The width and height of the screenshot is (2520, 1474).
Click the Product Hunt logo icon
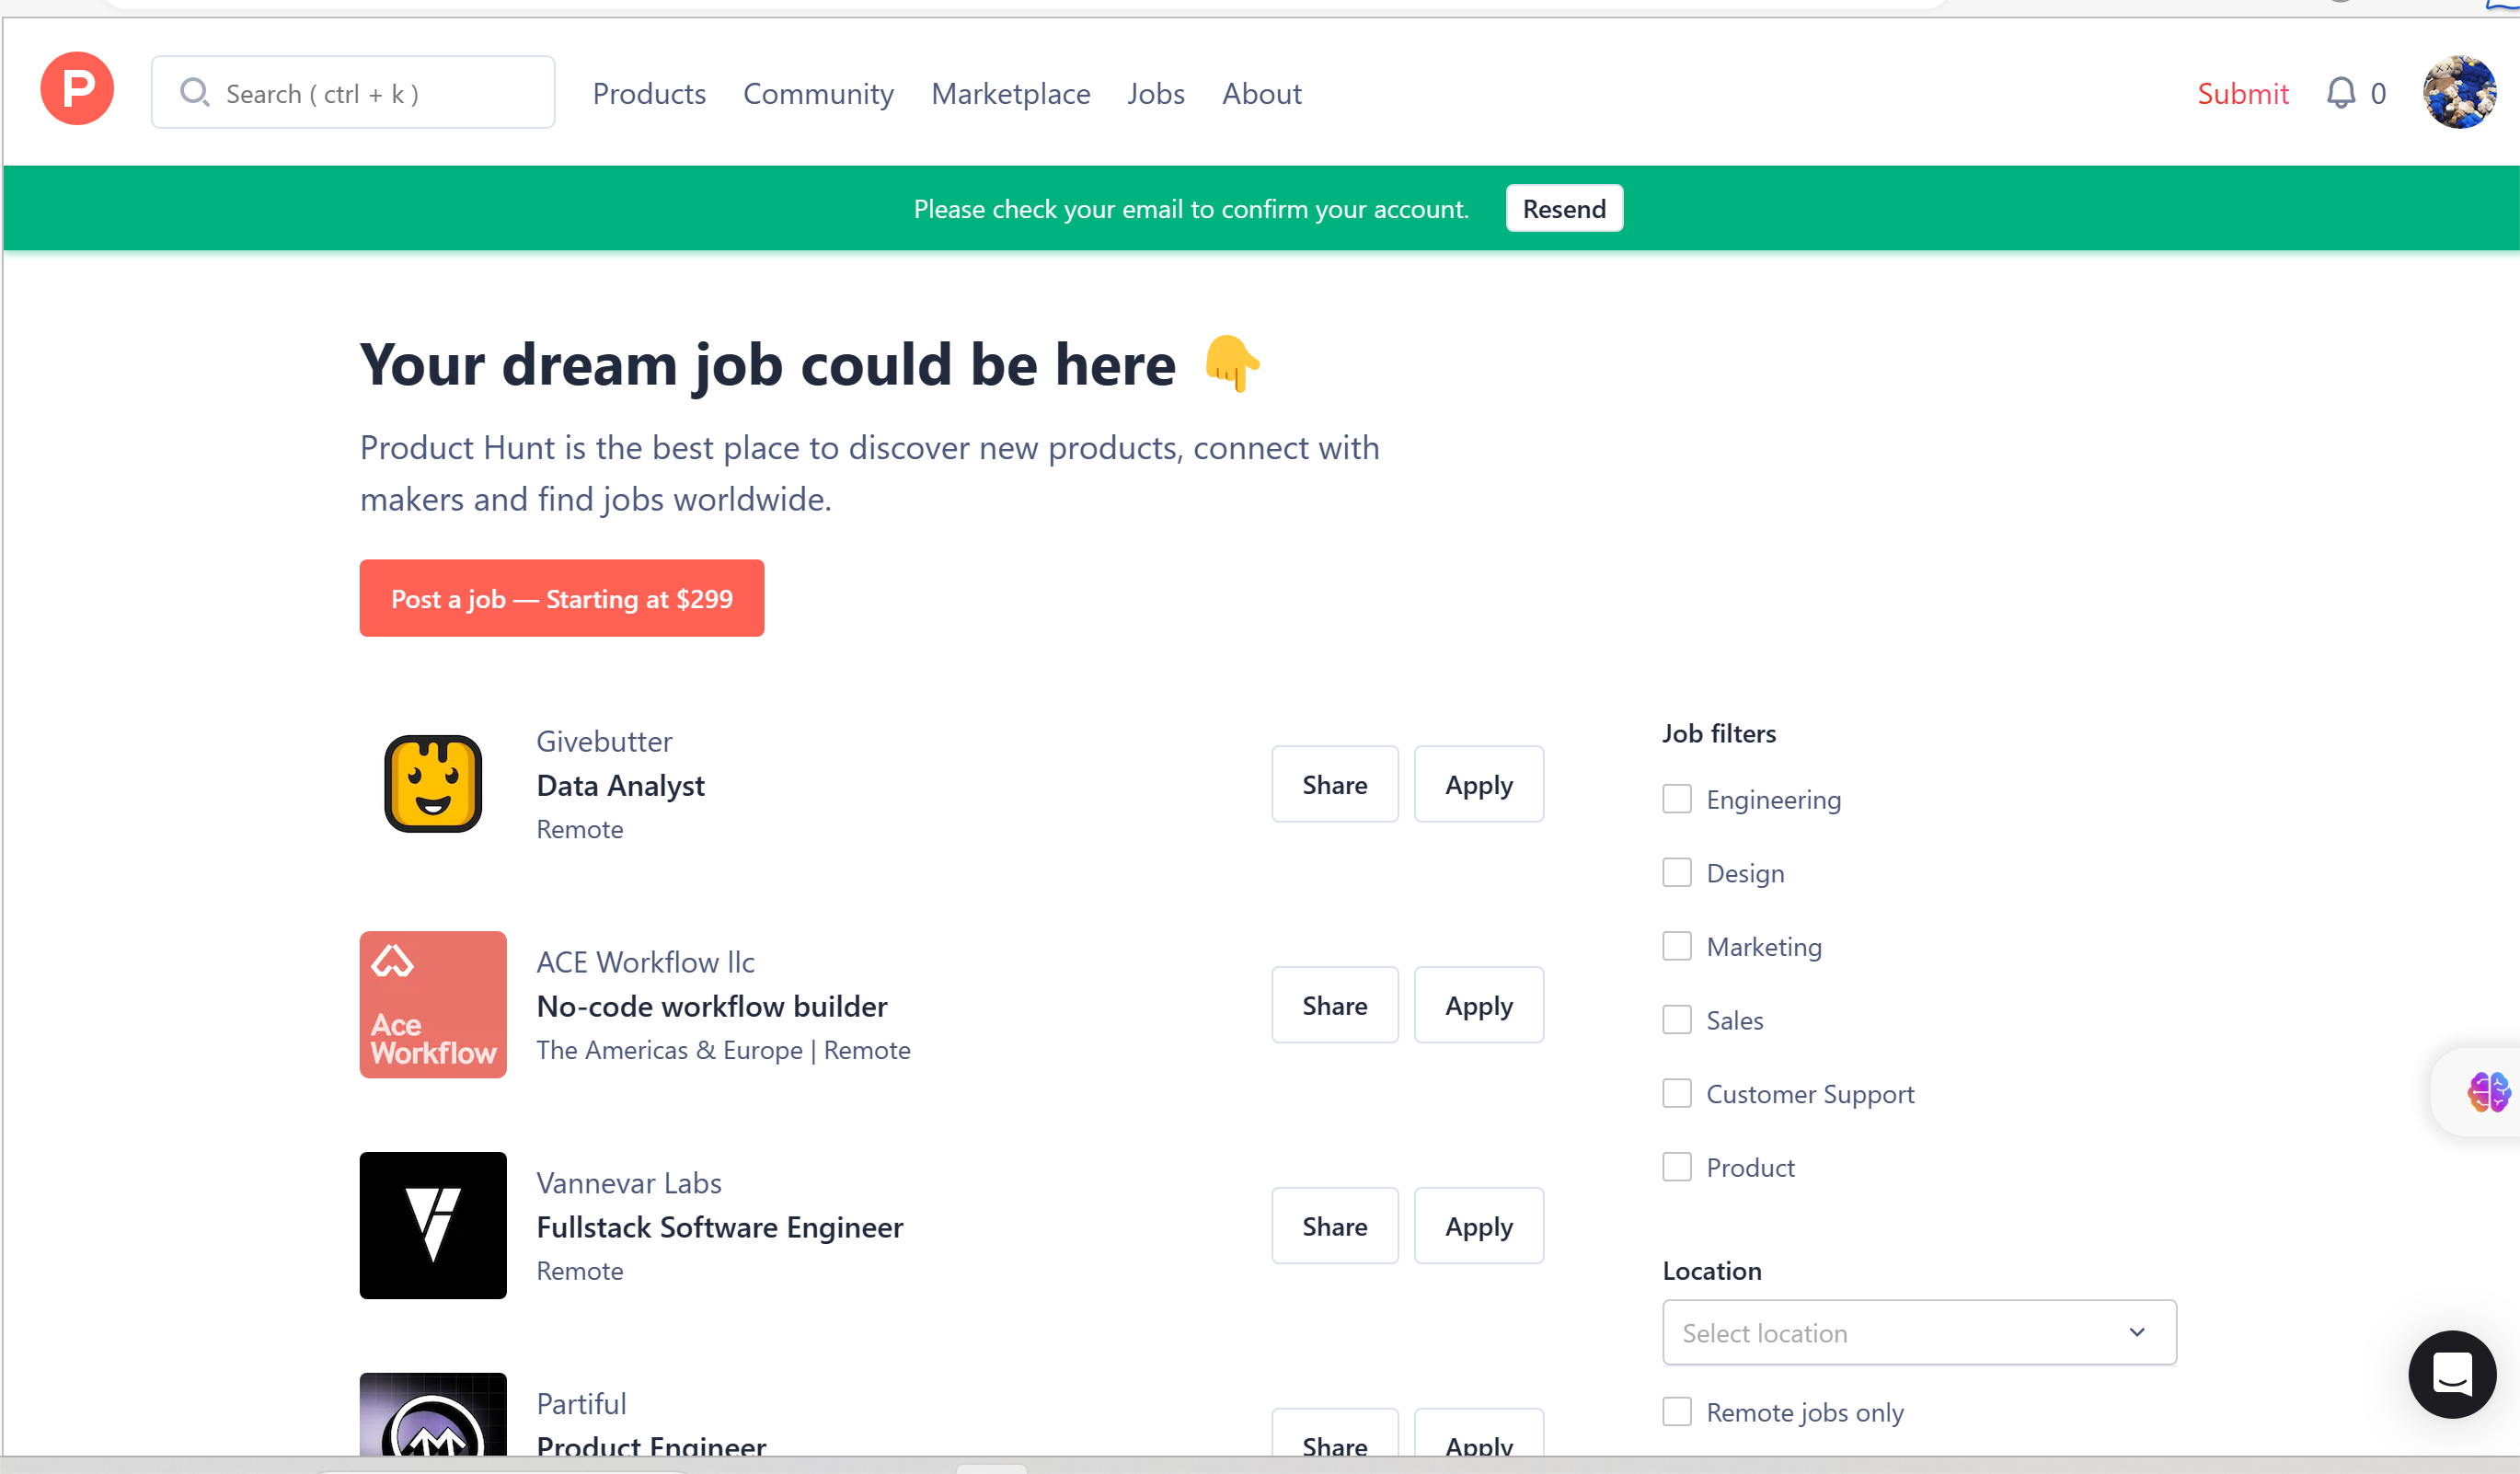77,90
